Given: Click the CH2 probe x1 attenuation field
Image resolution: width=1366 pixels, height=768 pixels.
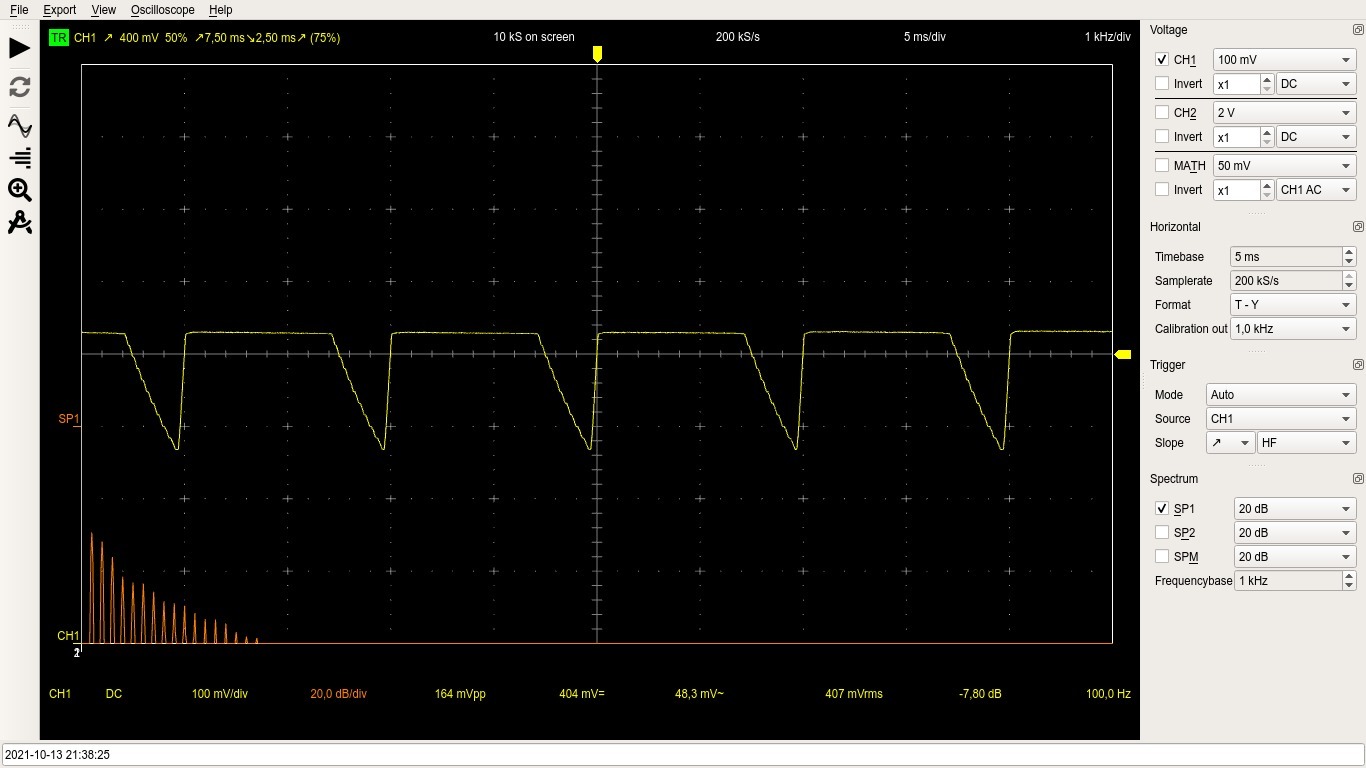Looking at the screenshot, I should click(x=1236, y=137).
